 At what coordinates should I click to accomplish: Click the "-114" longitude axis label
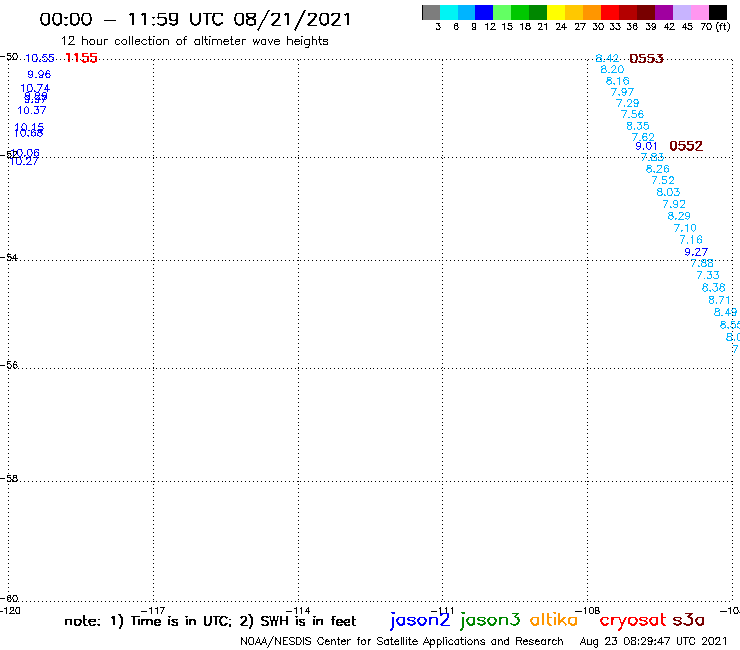click(x=298, y=611)
